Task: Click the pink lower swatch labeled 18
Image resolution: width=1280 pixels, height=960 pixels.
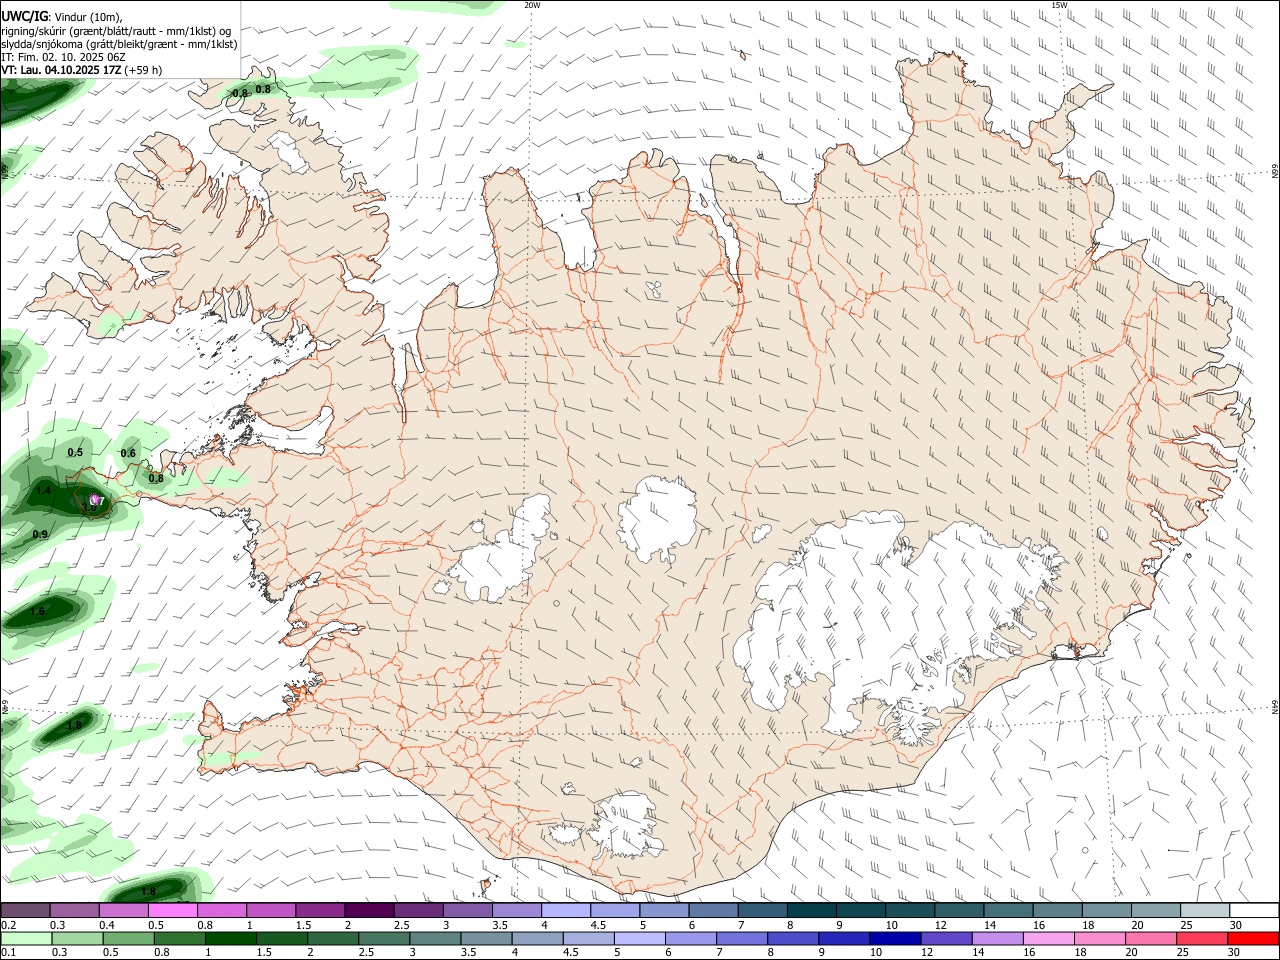Action: click(1099, 938)
